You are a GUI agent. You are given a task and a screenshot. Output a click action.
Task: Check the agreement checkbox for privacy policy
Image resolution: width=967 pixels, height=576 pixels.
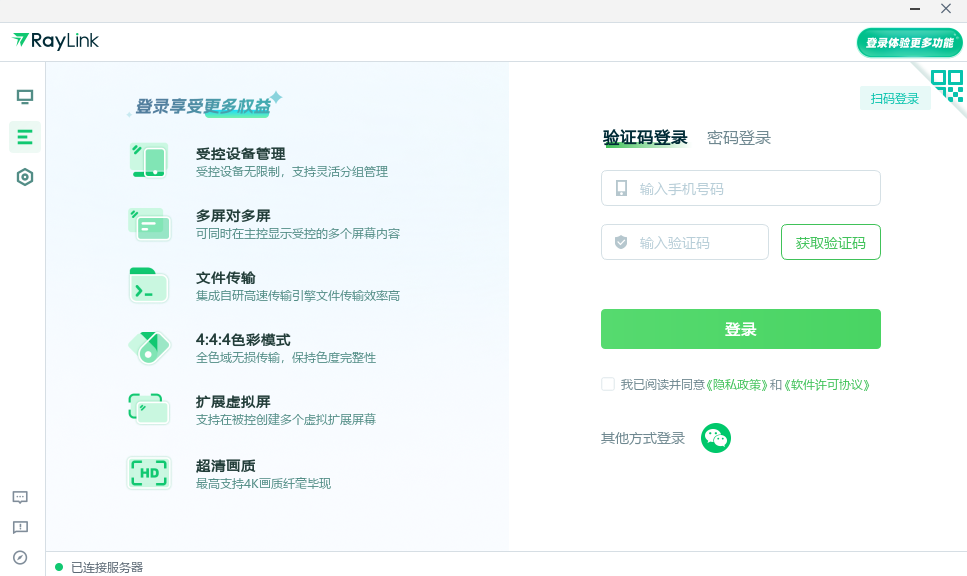coord(607,384)
